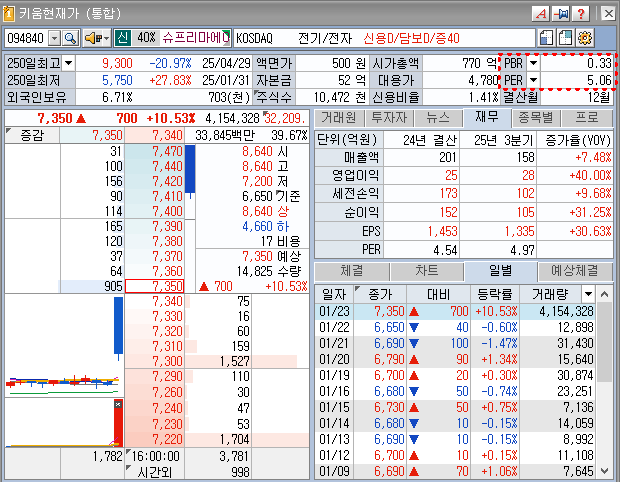Click the mini candlestick chart thumbnail
620x482 pixels.
(64, 346)
